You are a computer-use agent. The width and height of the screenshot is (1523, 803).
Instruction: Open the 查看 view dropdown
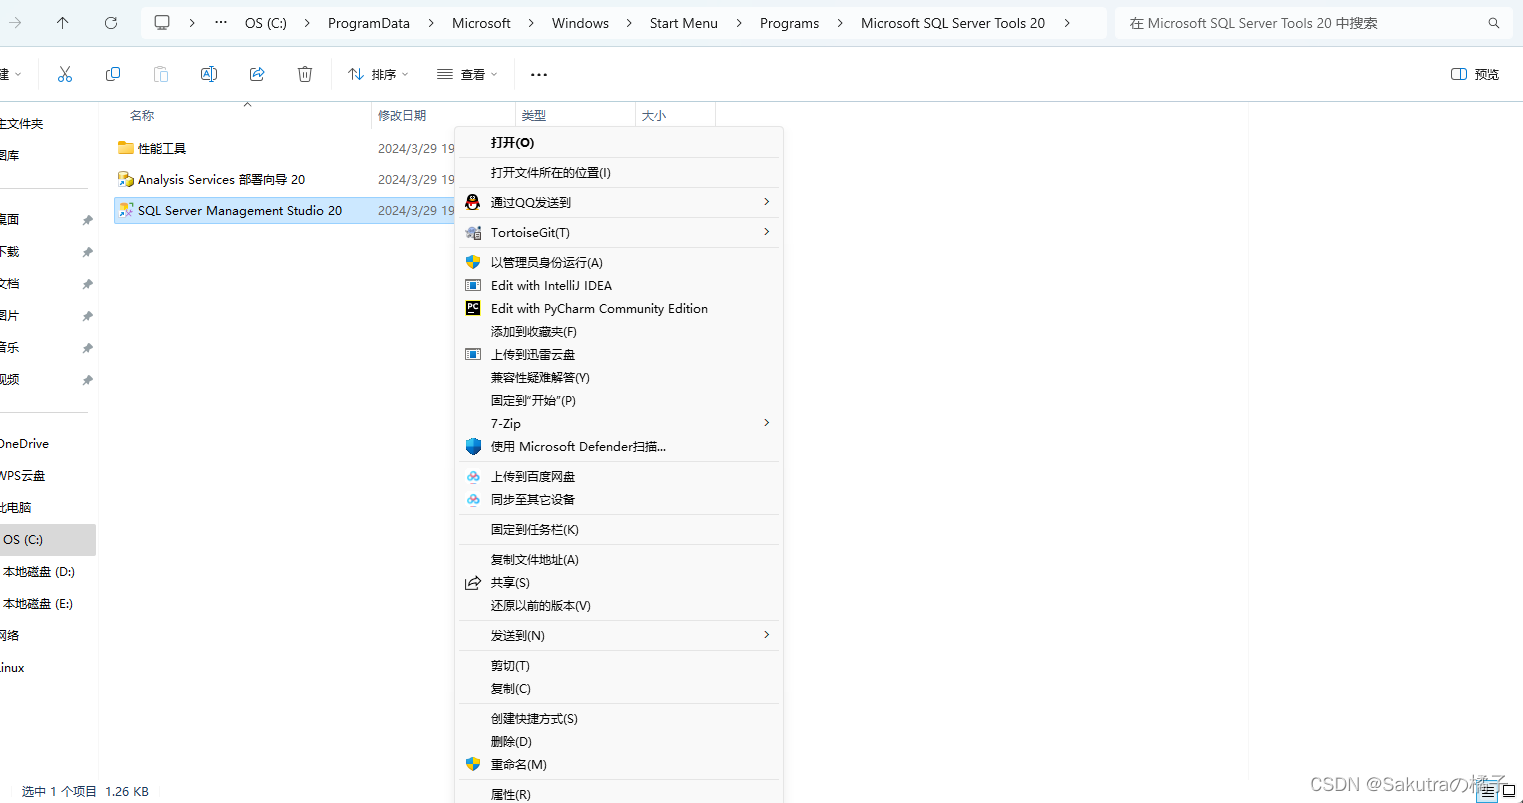pyautogui.click(x=467, y=74)
